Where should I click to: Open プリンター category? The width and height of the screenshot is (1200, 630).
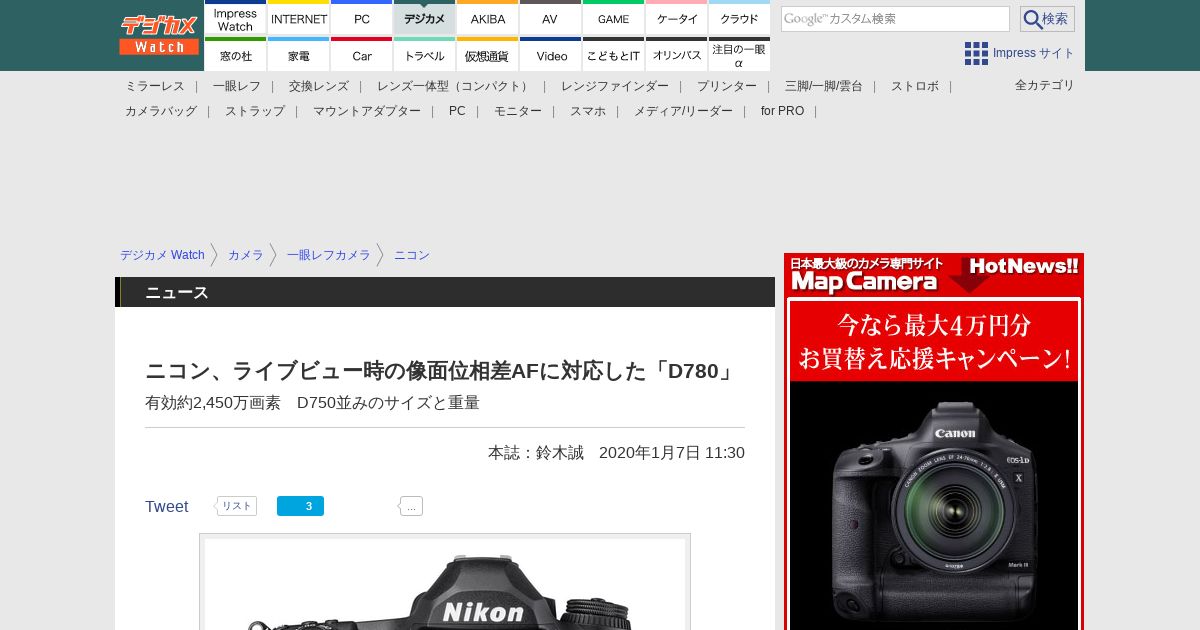(727, 86)
